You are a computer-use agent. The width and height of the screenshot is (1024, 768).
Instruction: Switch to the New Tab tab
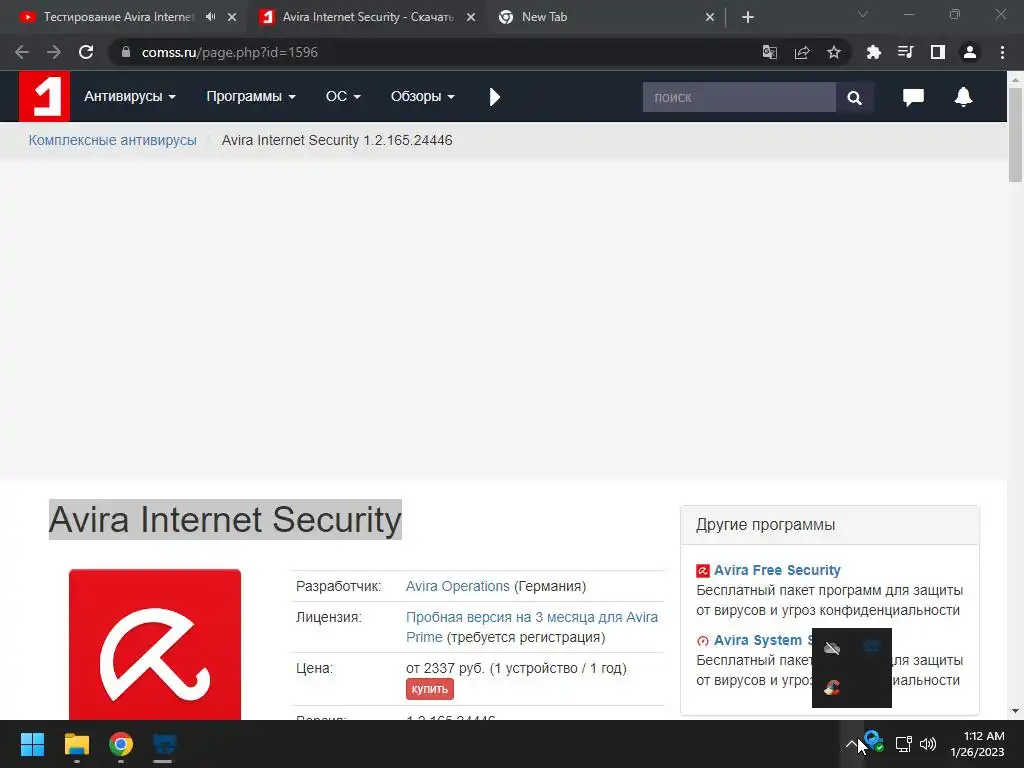pyautogui.click(x=544, y=17)
